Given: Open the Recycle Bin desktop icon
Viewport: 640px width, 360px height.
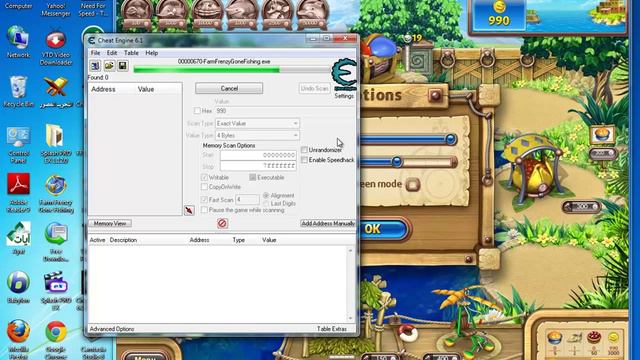Looking at the screenshot, I should (x=18, y=92).
